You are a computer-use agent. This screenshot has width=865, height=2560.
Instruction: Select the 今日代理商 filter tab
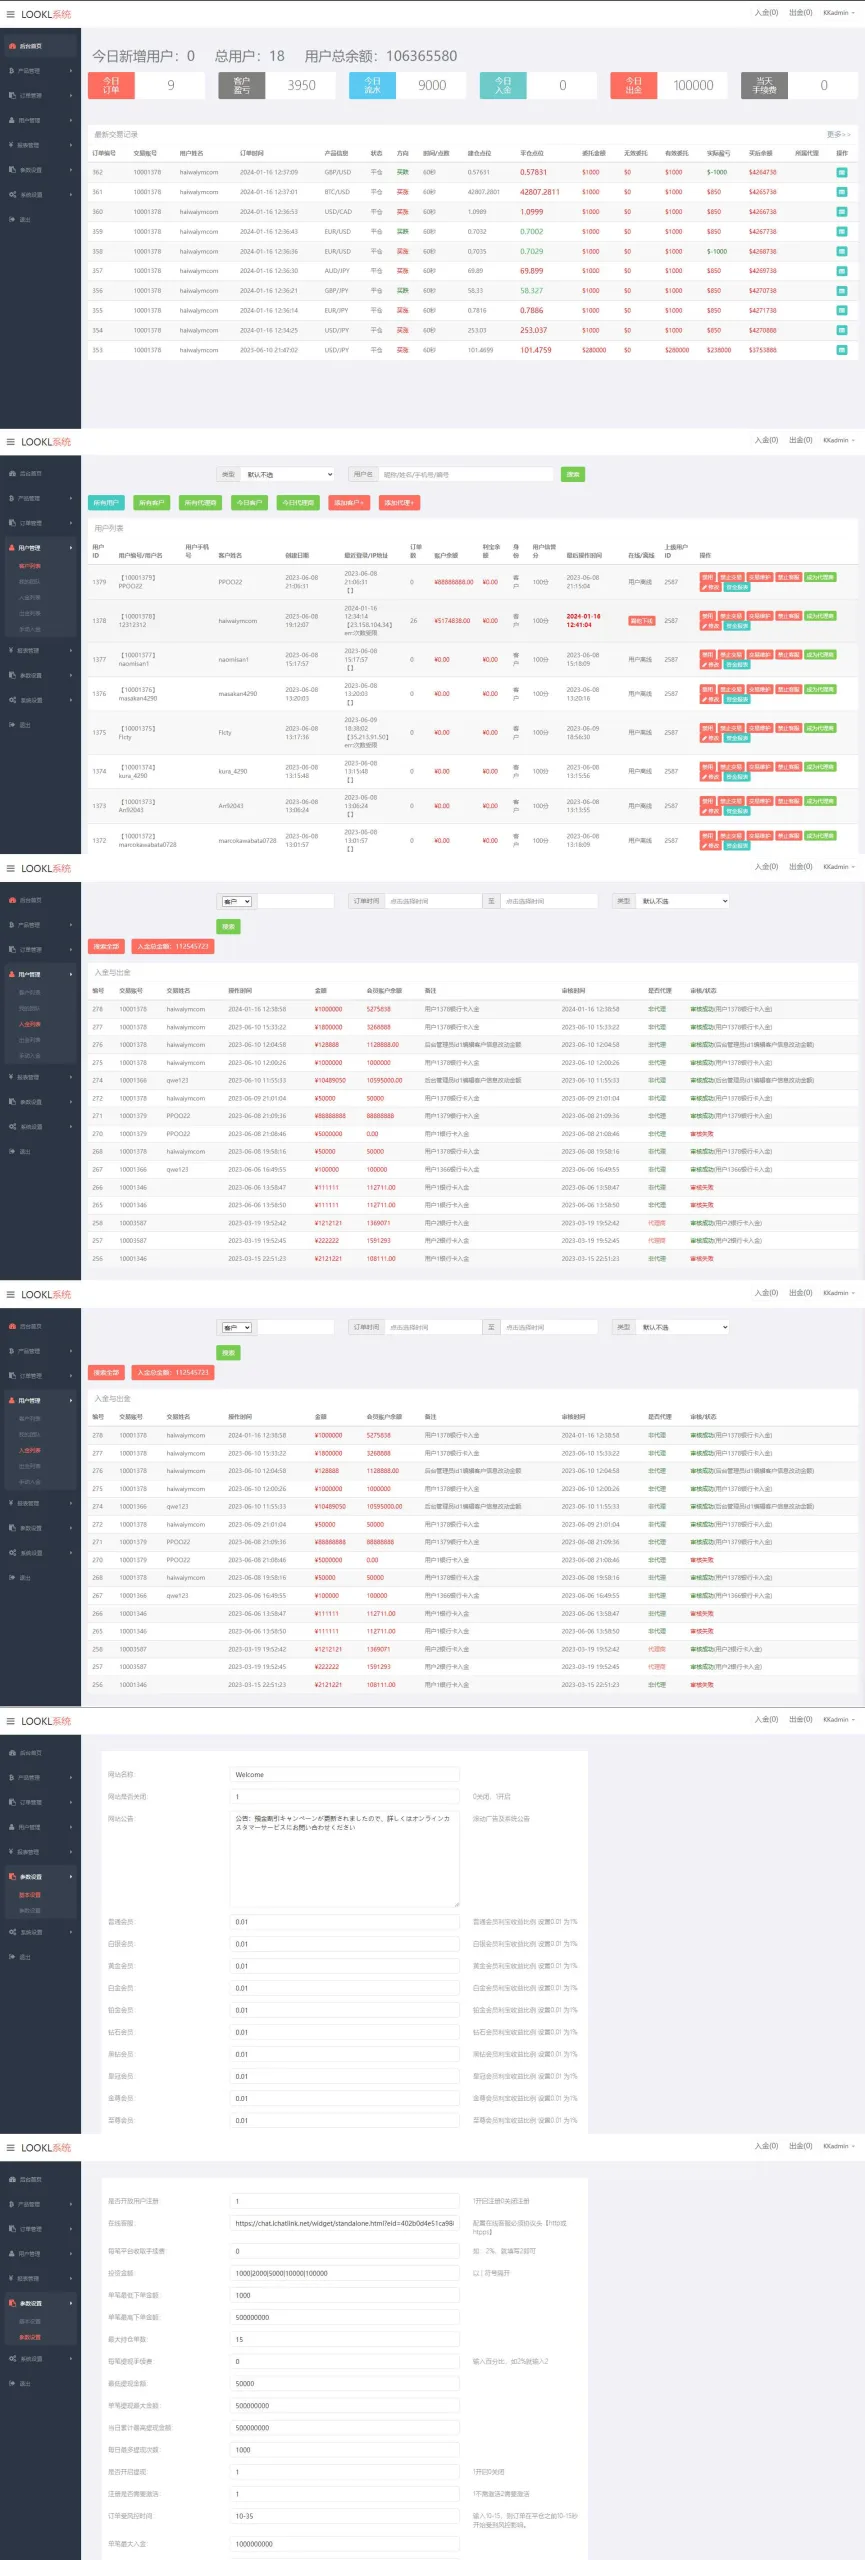(x=297, y=503)
